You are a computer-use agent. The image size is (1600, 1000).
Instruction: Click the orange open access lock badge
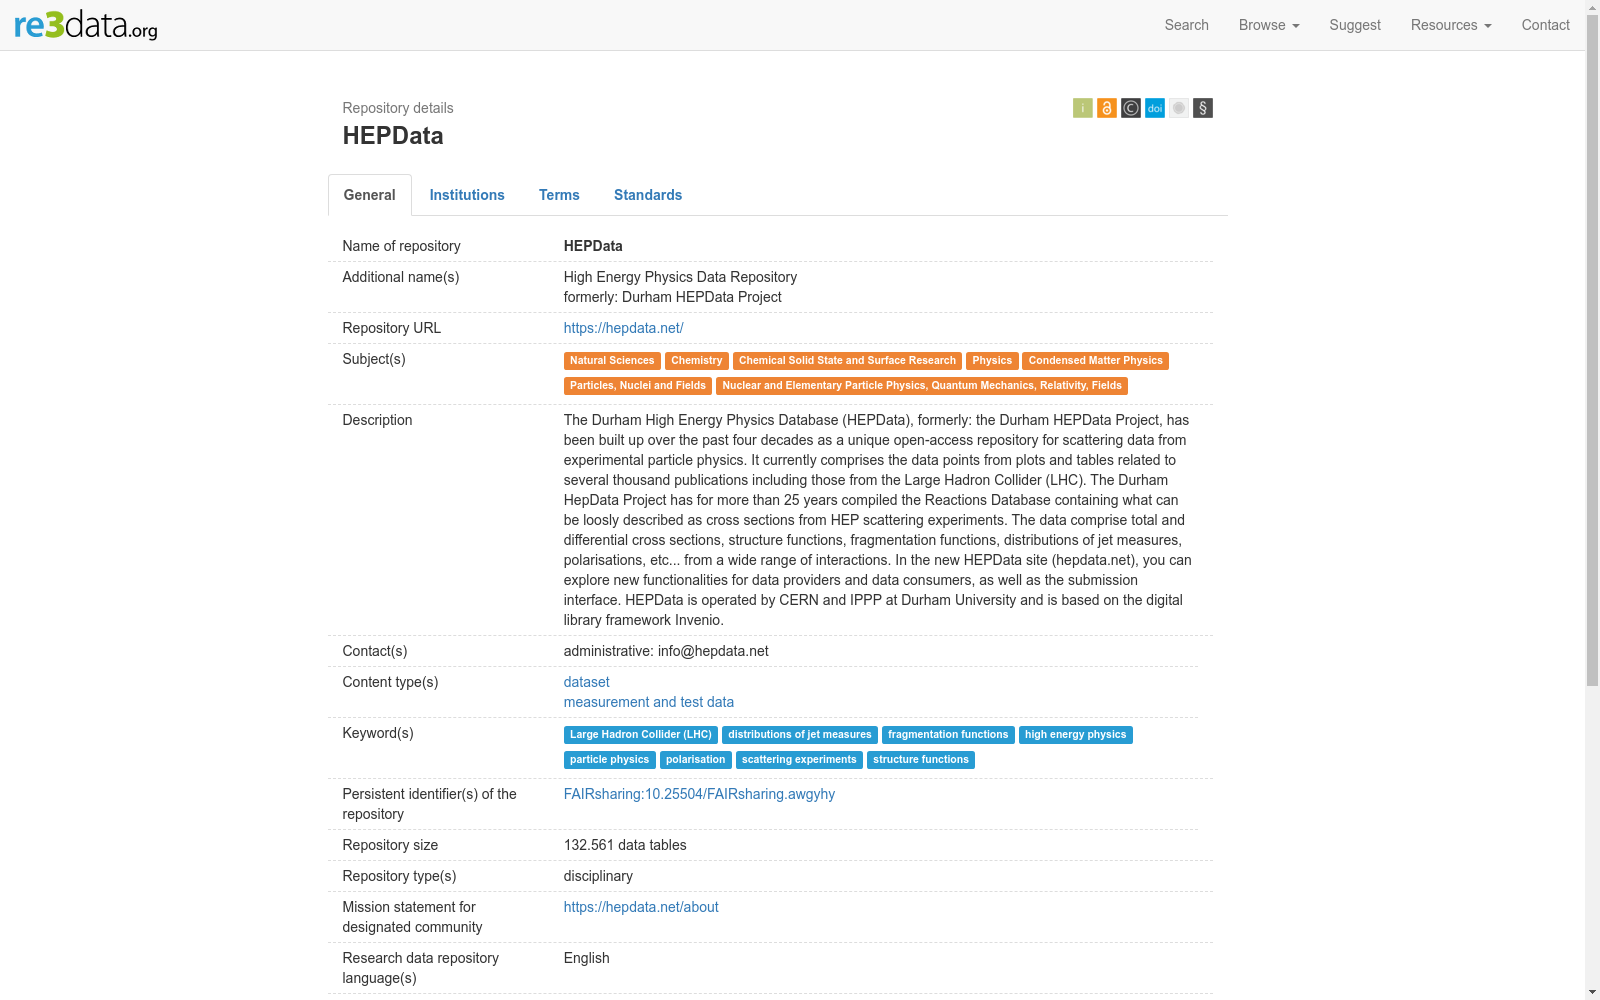(x=1107, y=108)
